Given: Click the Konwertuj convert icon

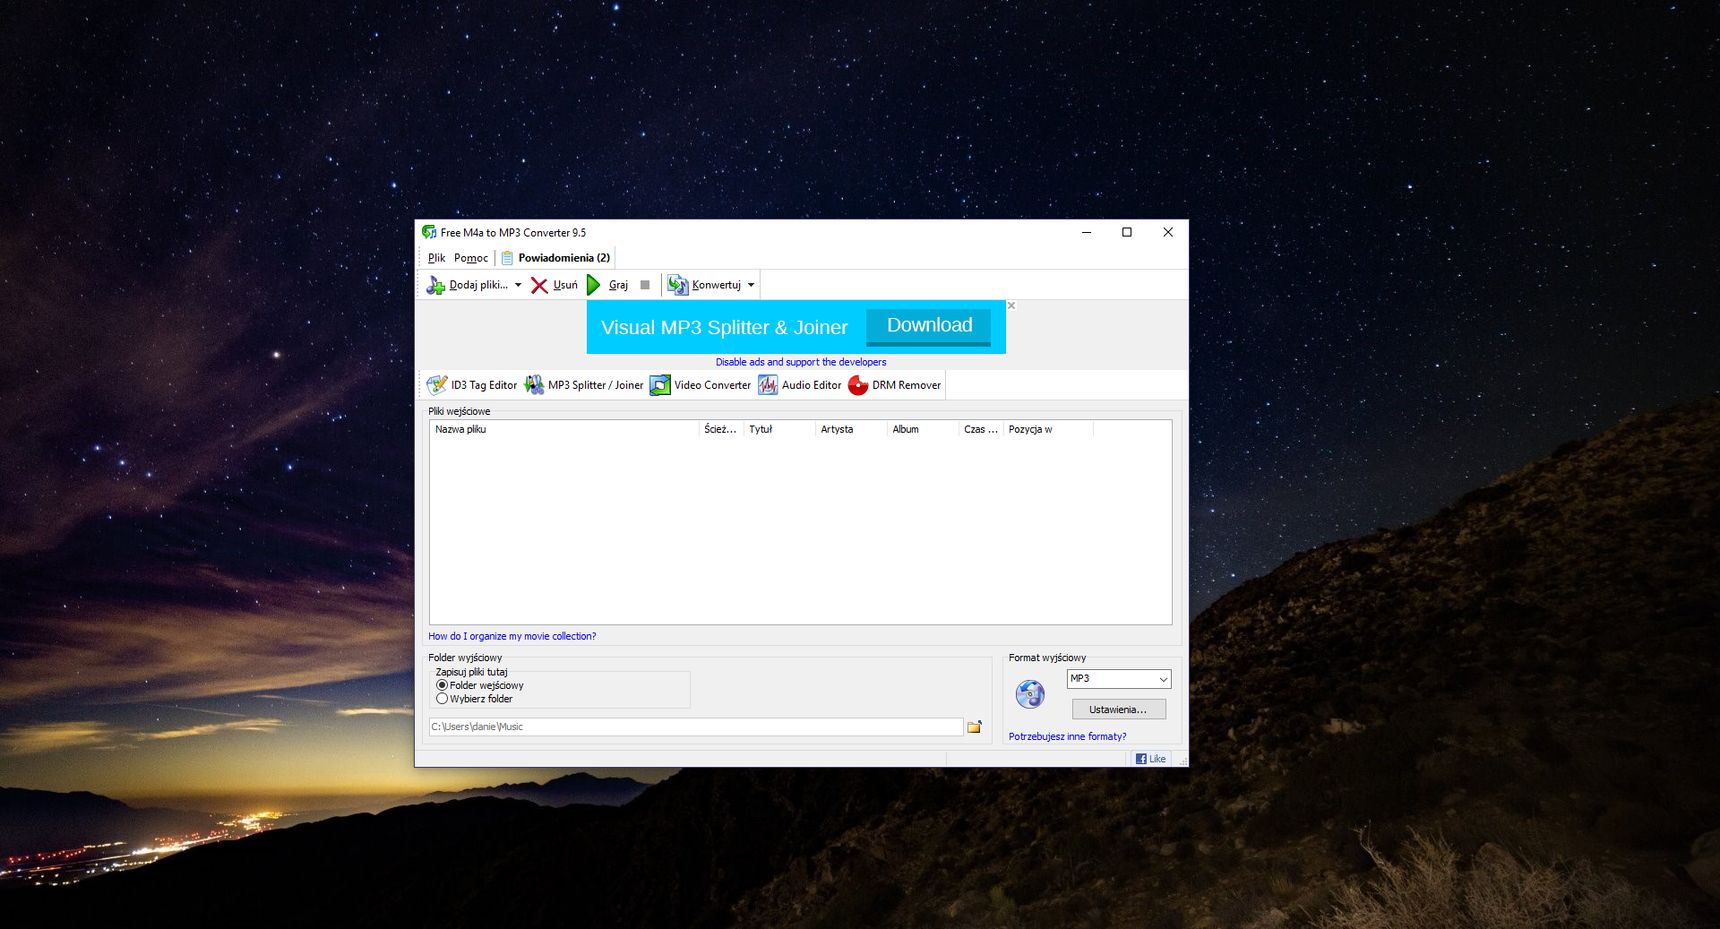Looking at the screenshot, I should (678, 285).
